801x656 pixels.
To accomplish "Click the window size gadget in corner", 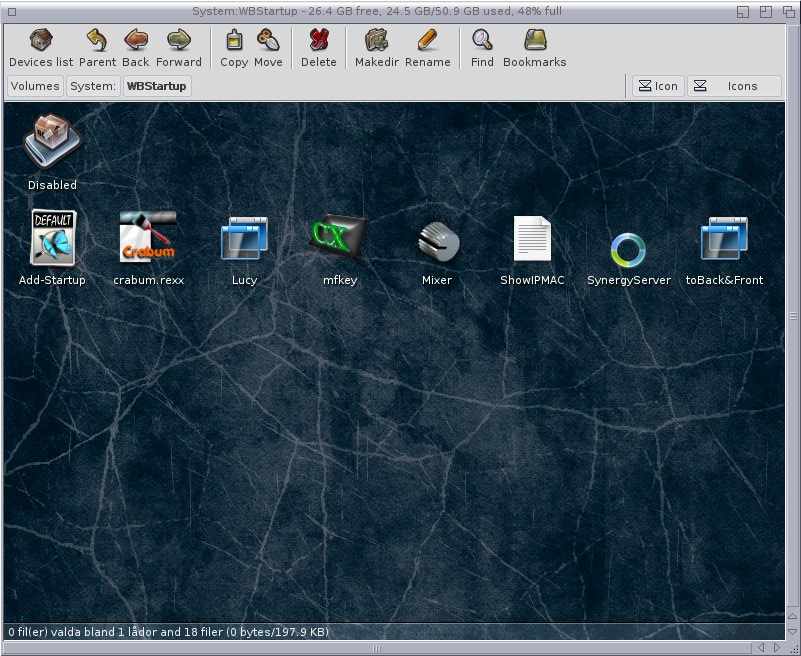I will click(793, 648).
